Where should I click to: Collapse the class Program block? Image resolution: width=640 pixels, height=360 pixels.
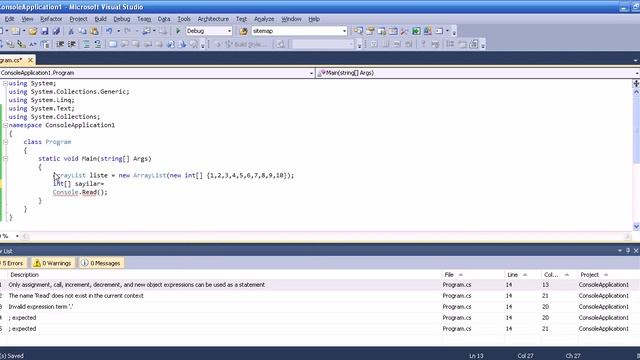[5, 142]
